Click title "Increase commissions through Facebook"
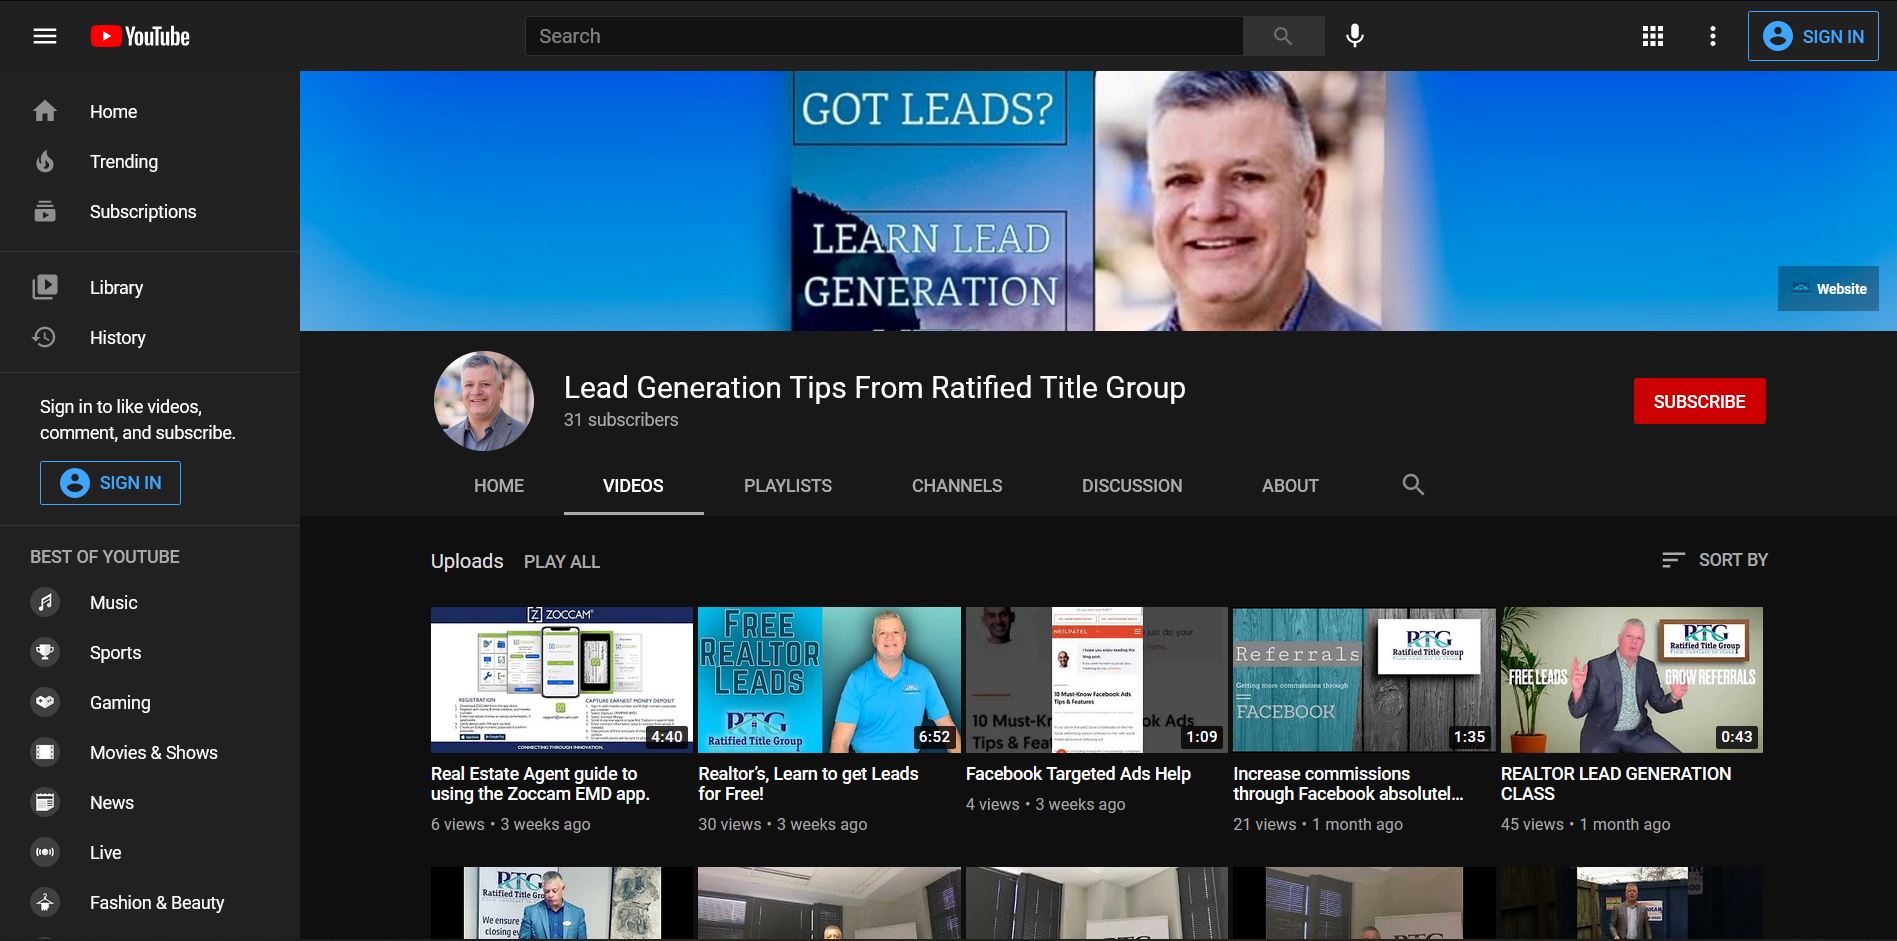 1348,784
